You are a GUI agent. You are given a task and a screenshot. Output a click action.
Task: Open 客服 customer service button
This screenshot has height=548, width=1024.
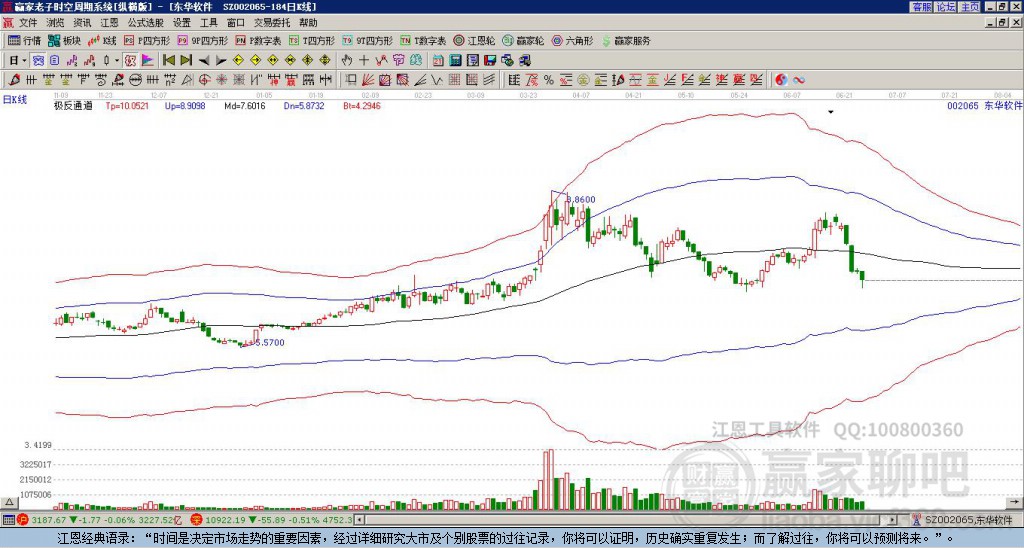point(921,7)
